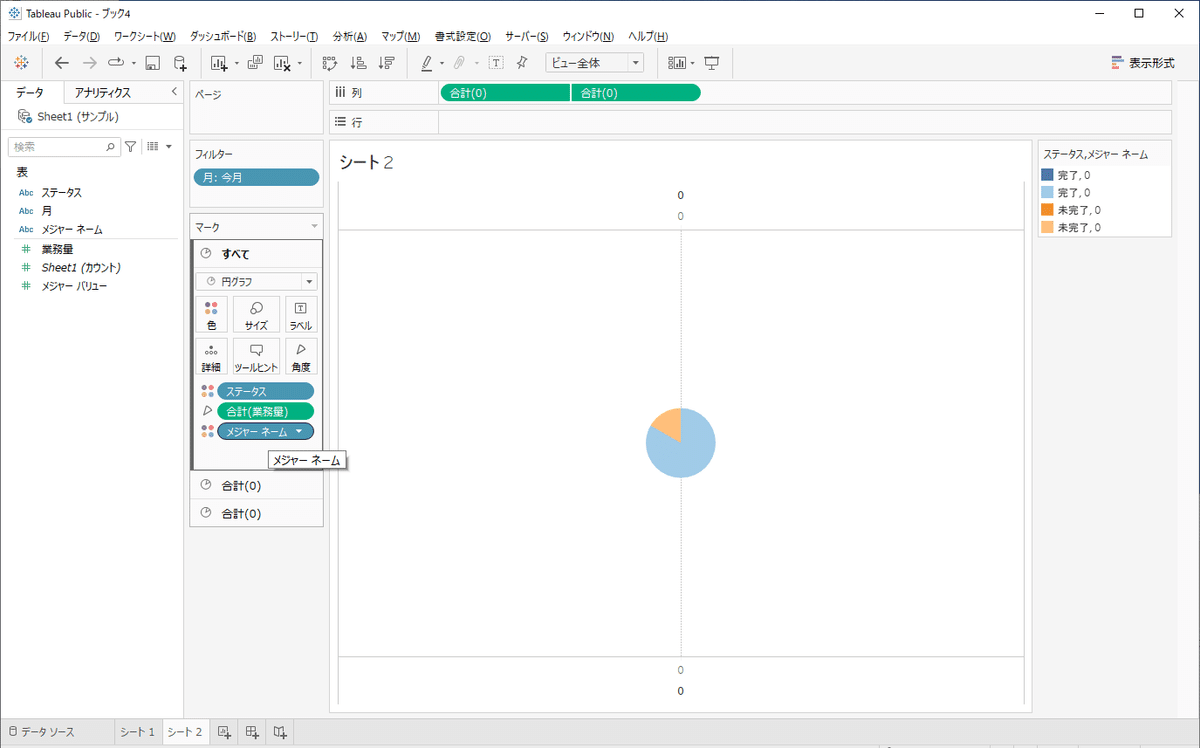Viewport: 1200px width, 748px height.
Task: Open the 円グラフ mark type dropdown
Action: tap(256, 282)
